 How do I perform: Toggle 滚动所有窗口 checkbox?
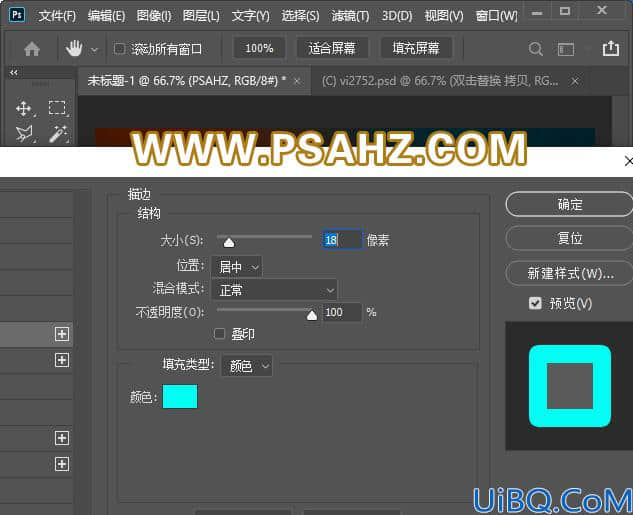(119, 49)
